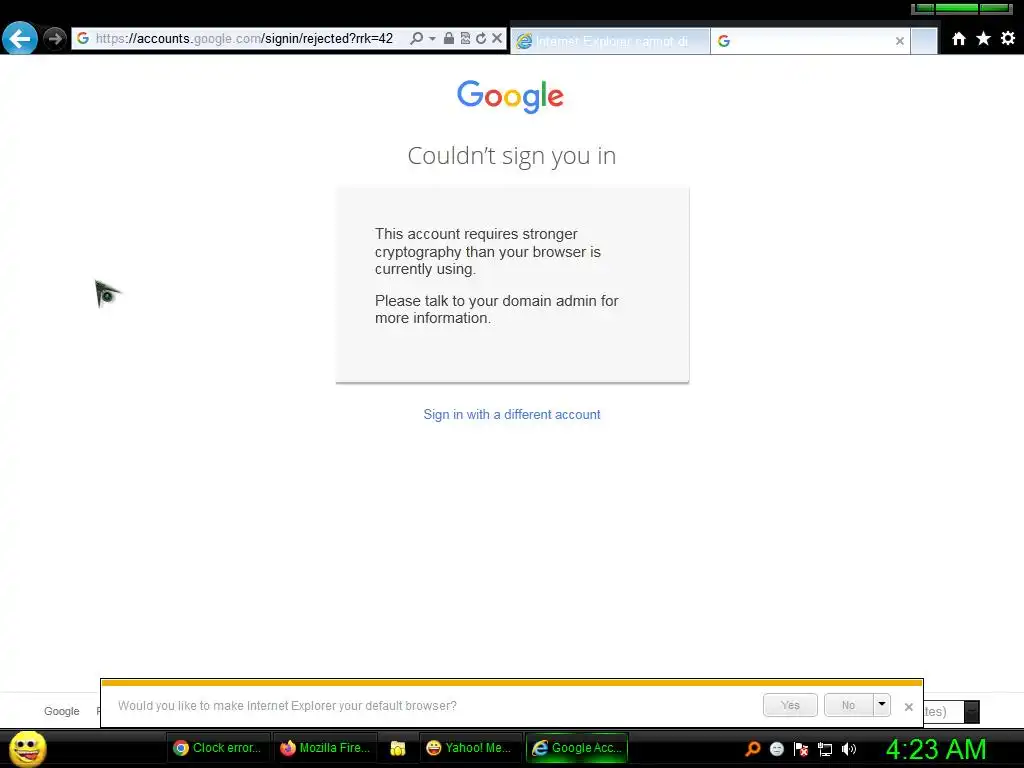
Task: Open footer language dropdown arrow
Action: [972, 712]
